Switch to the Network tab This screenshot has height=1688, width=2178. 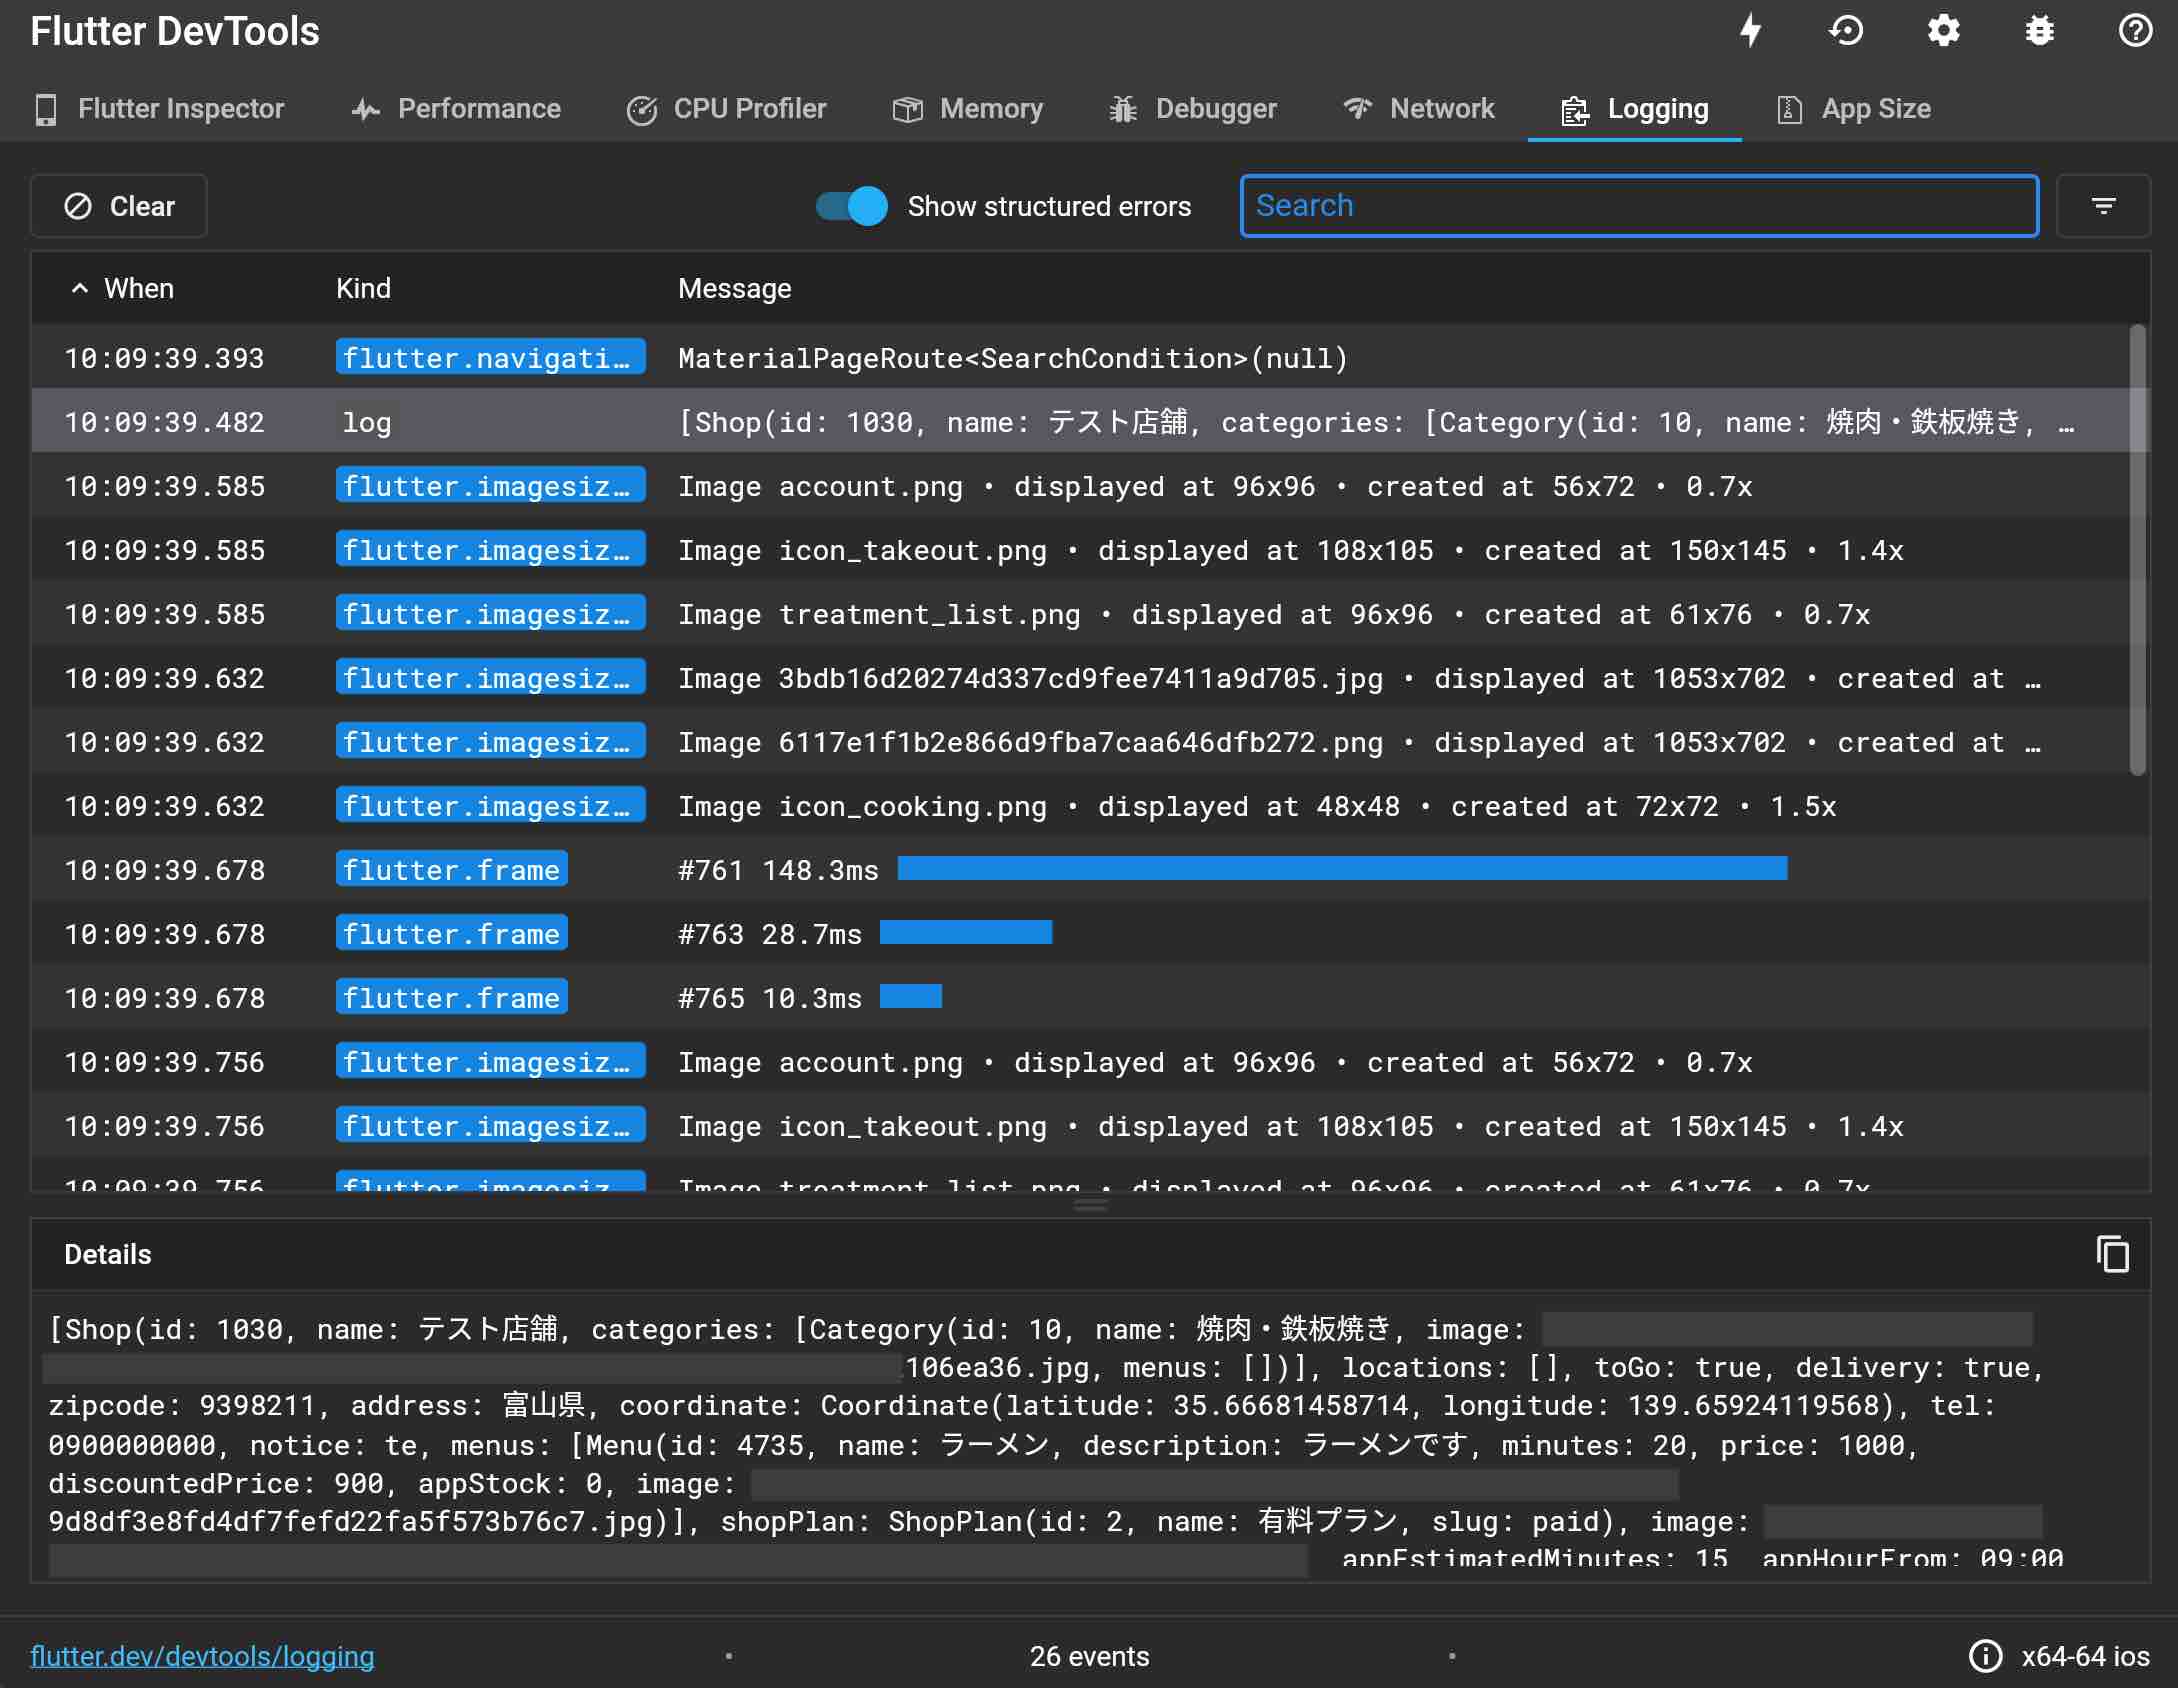click(x=1419, y=109)
